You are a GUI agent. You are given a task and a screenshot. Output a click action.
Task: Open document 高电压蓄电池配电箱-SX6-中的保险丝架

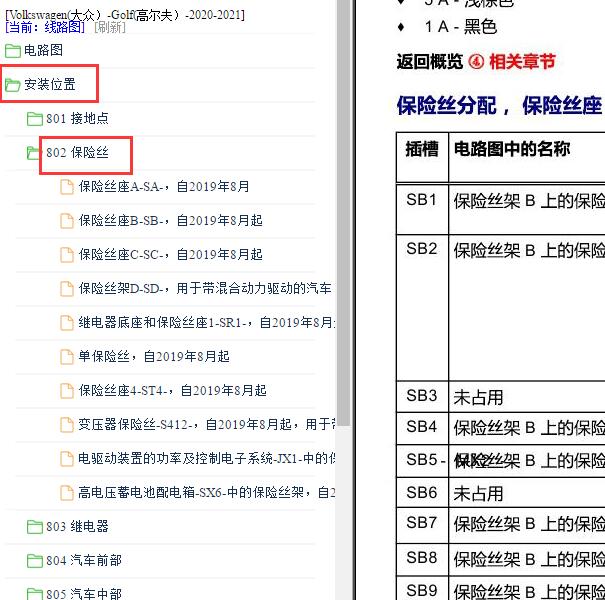tap(206, 492)
